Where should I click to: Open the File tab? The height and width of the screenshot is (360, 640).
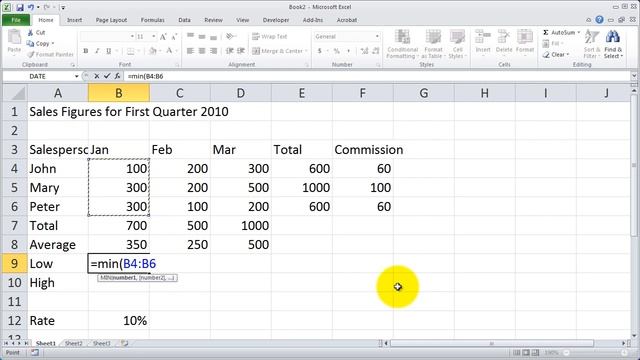(x=16, y=20)
